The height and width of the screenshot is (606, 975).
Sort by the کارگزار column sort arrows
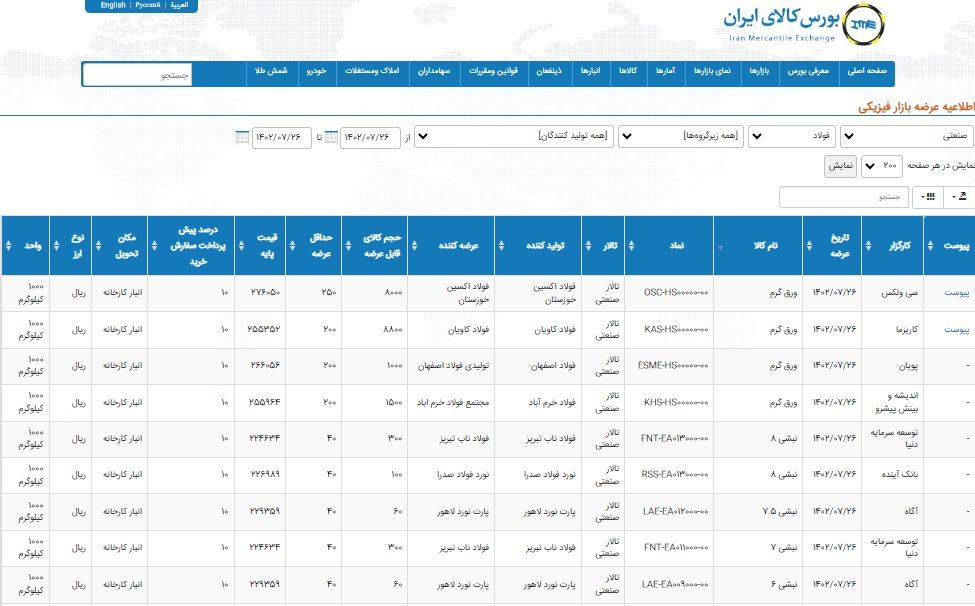click(x=868, y=246)
